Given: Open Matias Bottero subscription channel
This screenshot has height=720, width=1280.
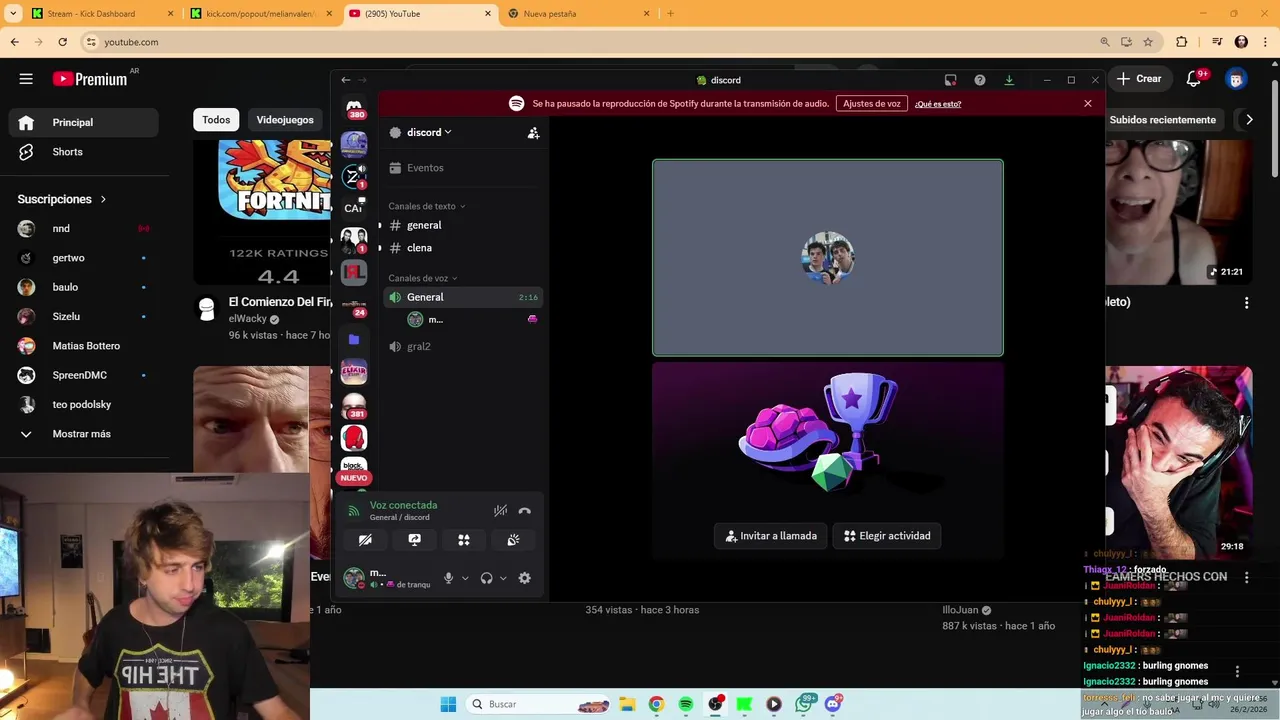Looking at the screenshot, I should (84, 346).
